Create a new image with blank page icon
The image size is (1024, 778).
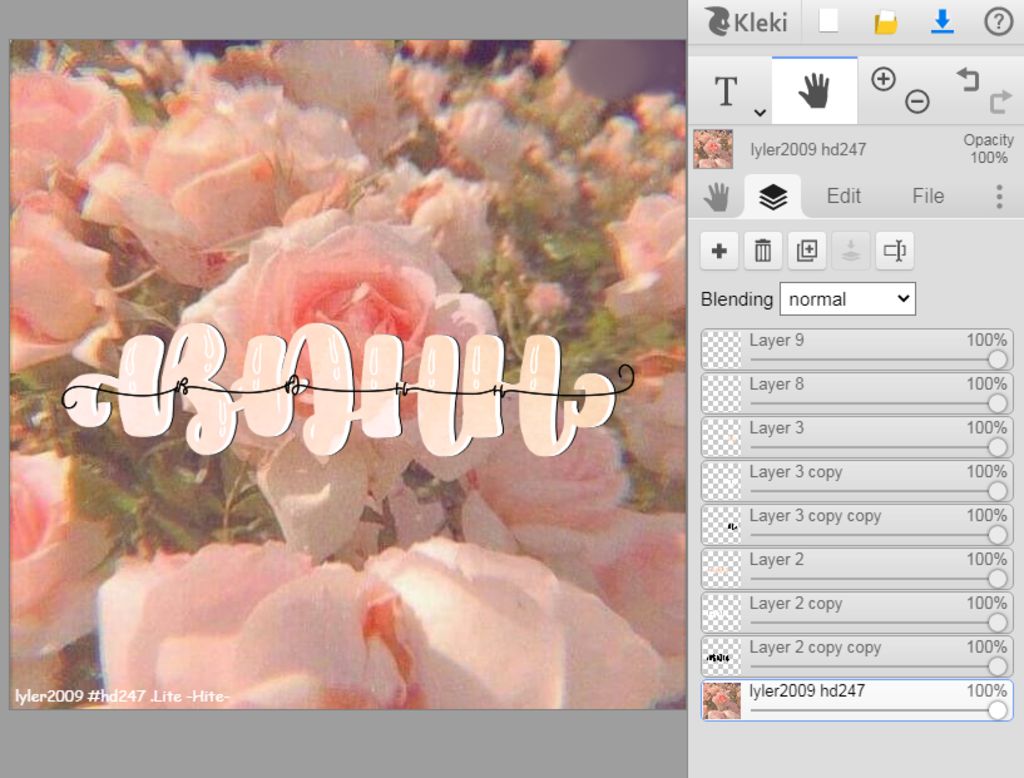click(828, 21)
